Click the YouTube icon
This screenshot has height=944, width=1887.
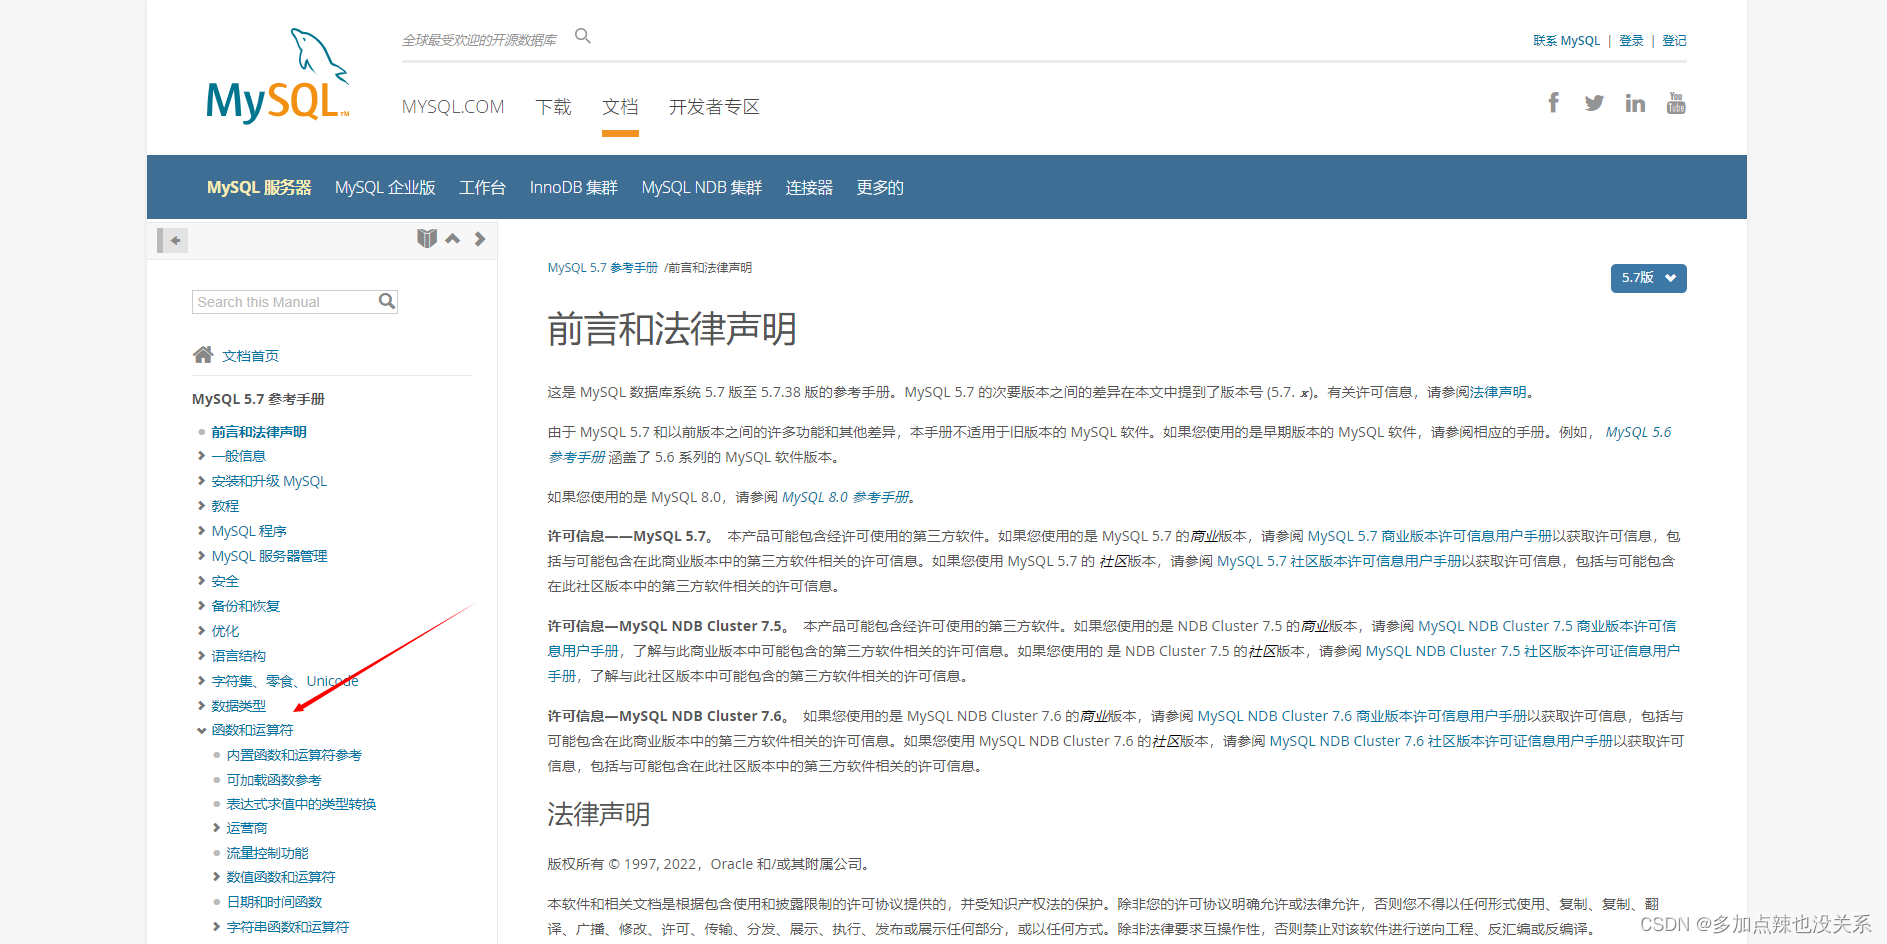(x=1676, y=102)
